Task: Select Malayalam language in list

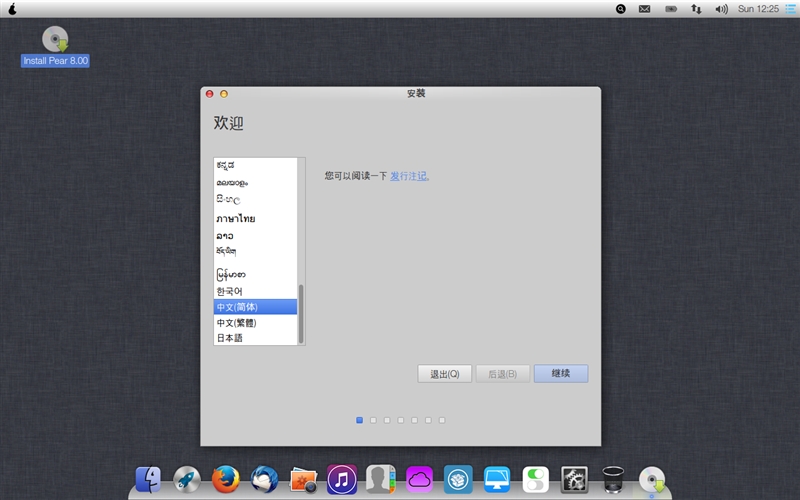Action: (x=255, y=183)
